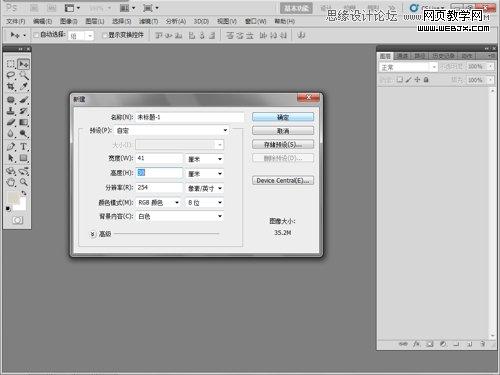500x375 pixels.
Task: Select the Hand tool
Action: 11,182
